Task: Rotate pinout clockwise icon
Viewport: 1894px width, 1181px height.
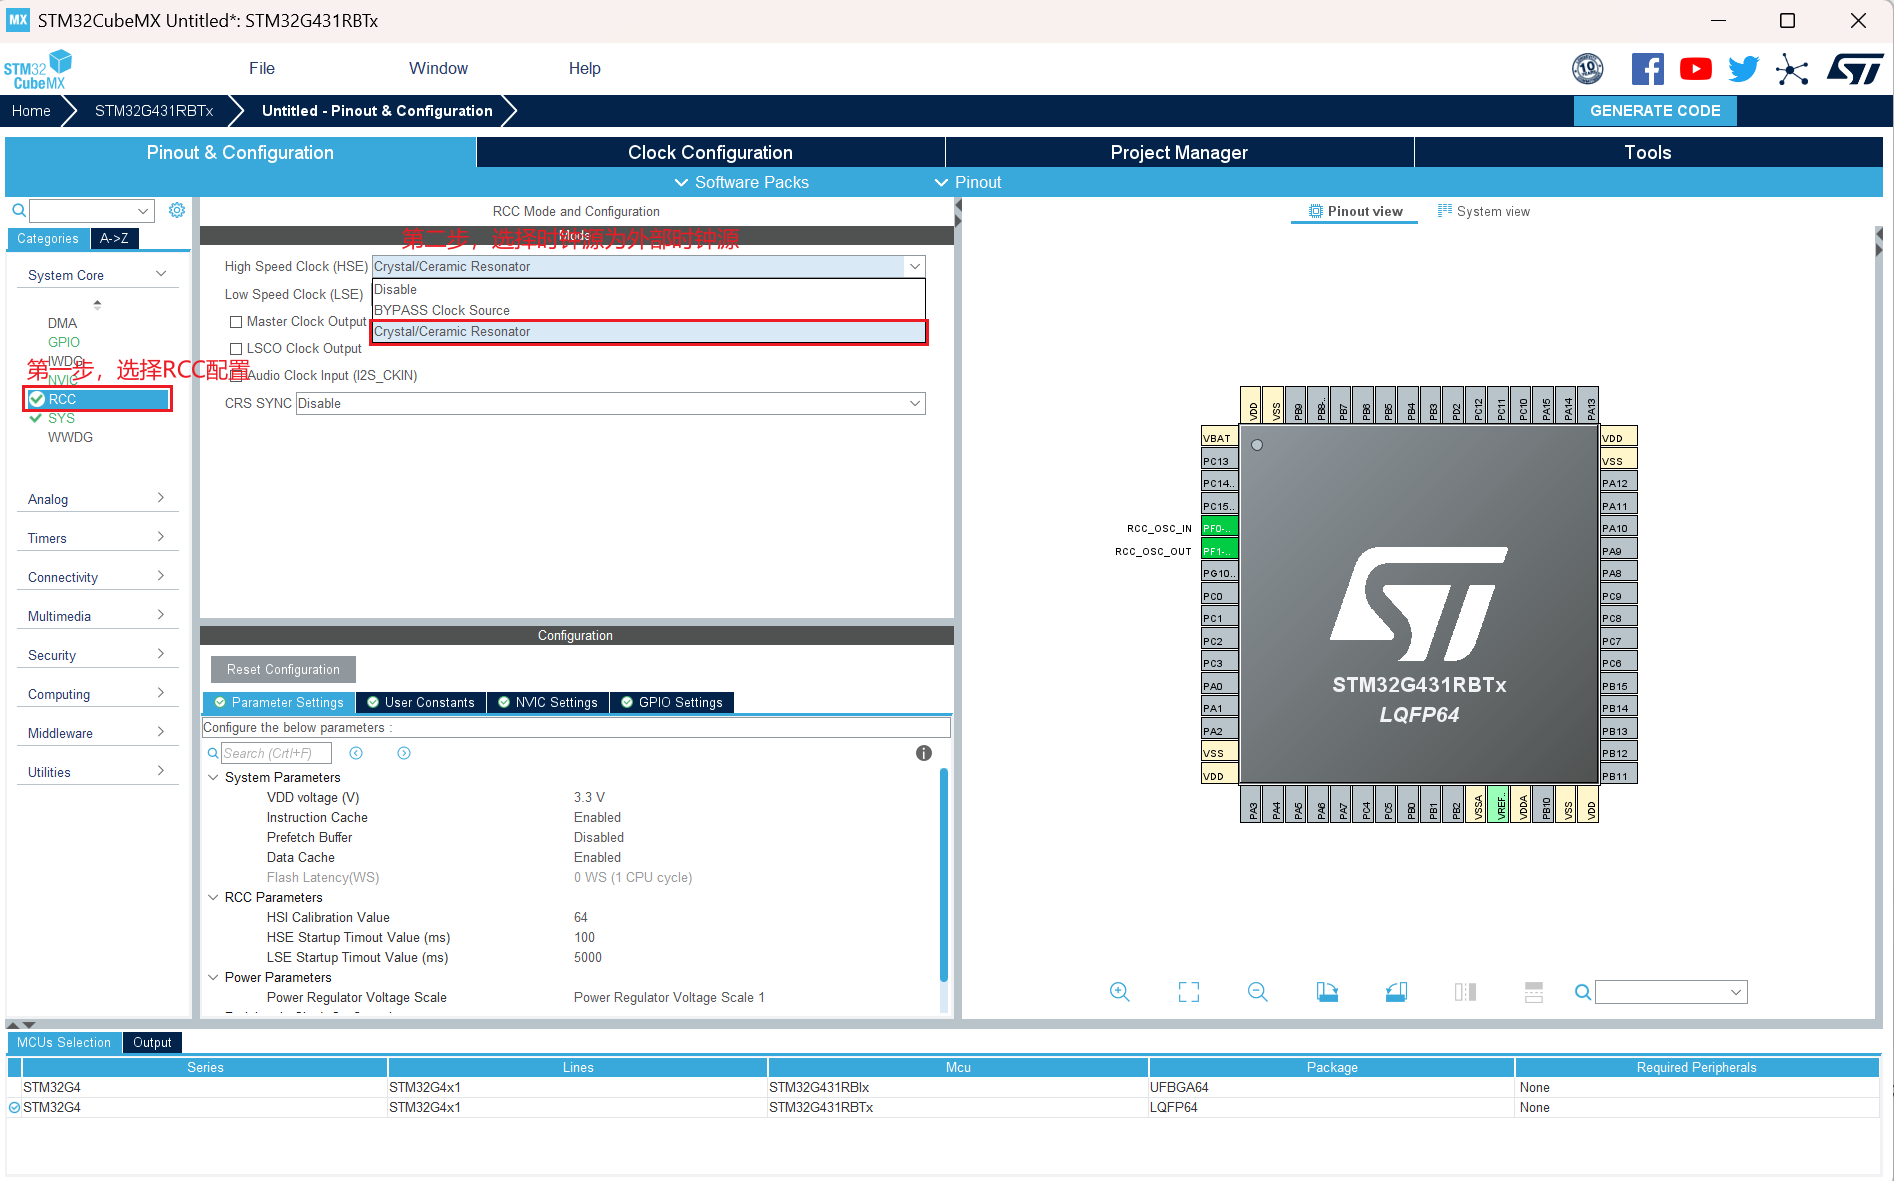Action: (1327, 992)
